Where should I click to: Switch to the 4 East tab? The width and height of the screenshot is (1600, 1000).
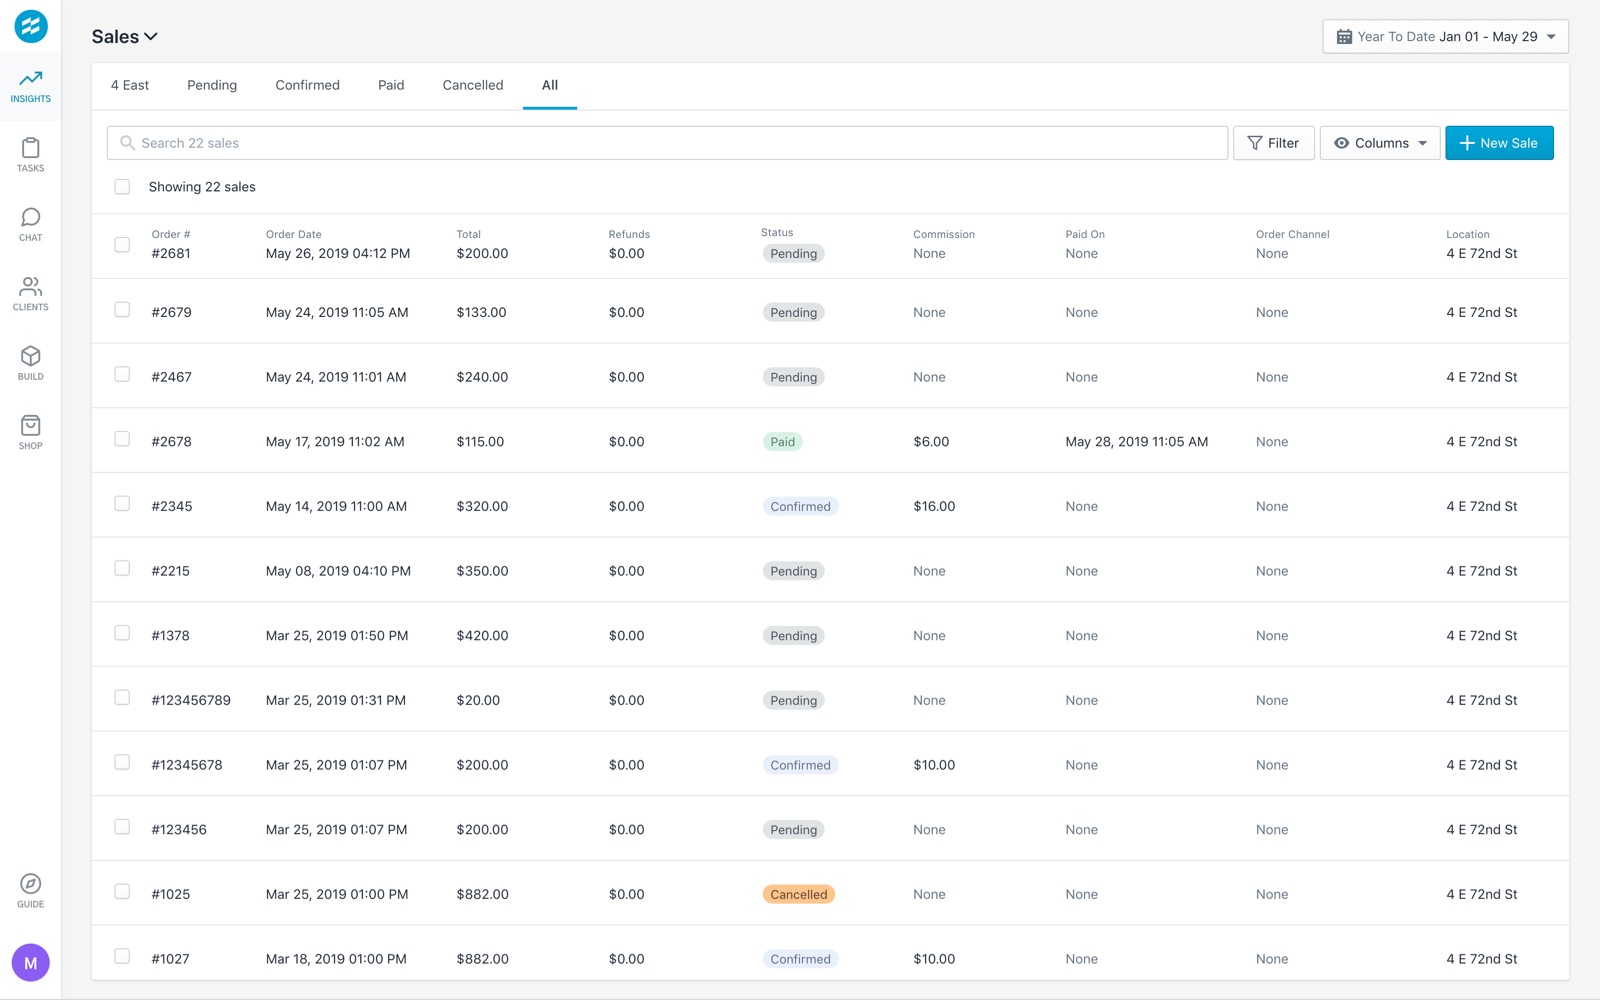pyautogui.click(x=130, y=86)
